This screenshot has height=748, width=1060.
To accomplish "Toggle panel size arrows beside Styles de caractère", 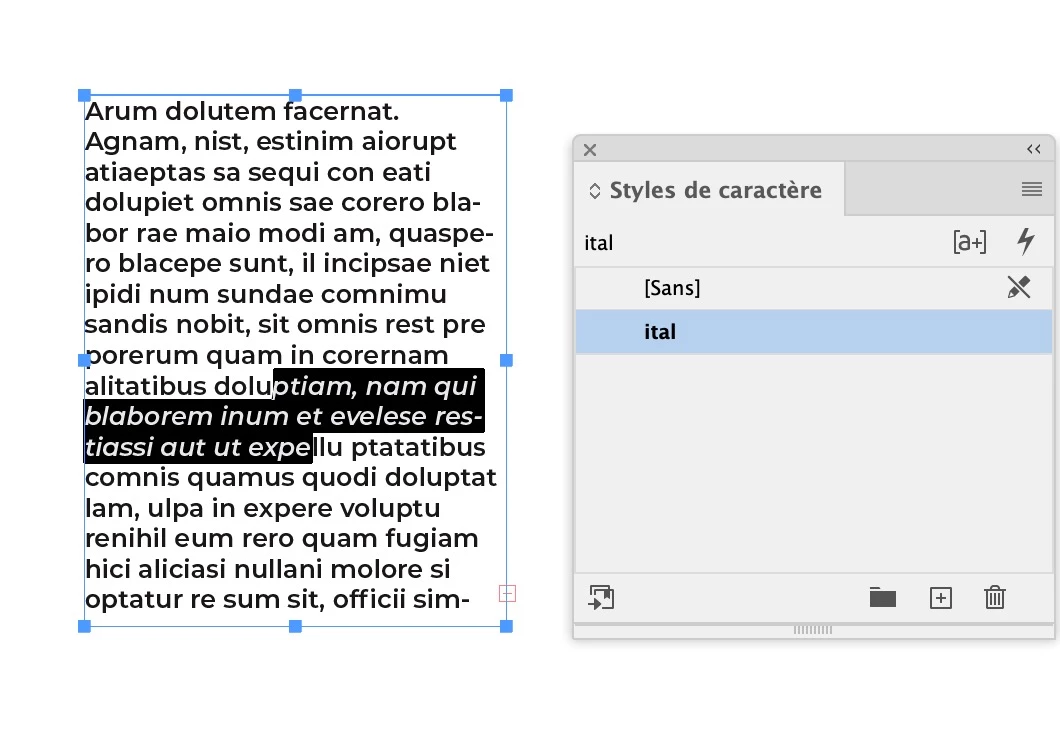I will (594, 191).
